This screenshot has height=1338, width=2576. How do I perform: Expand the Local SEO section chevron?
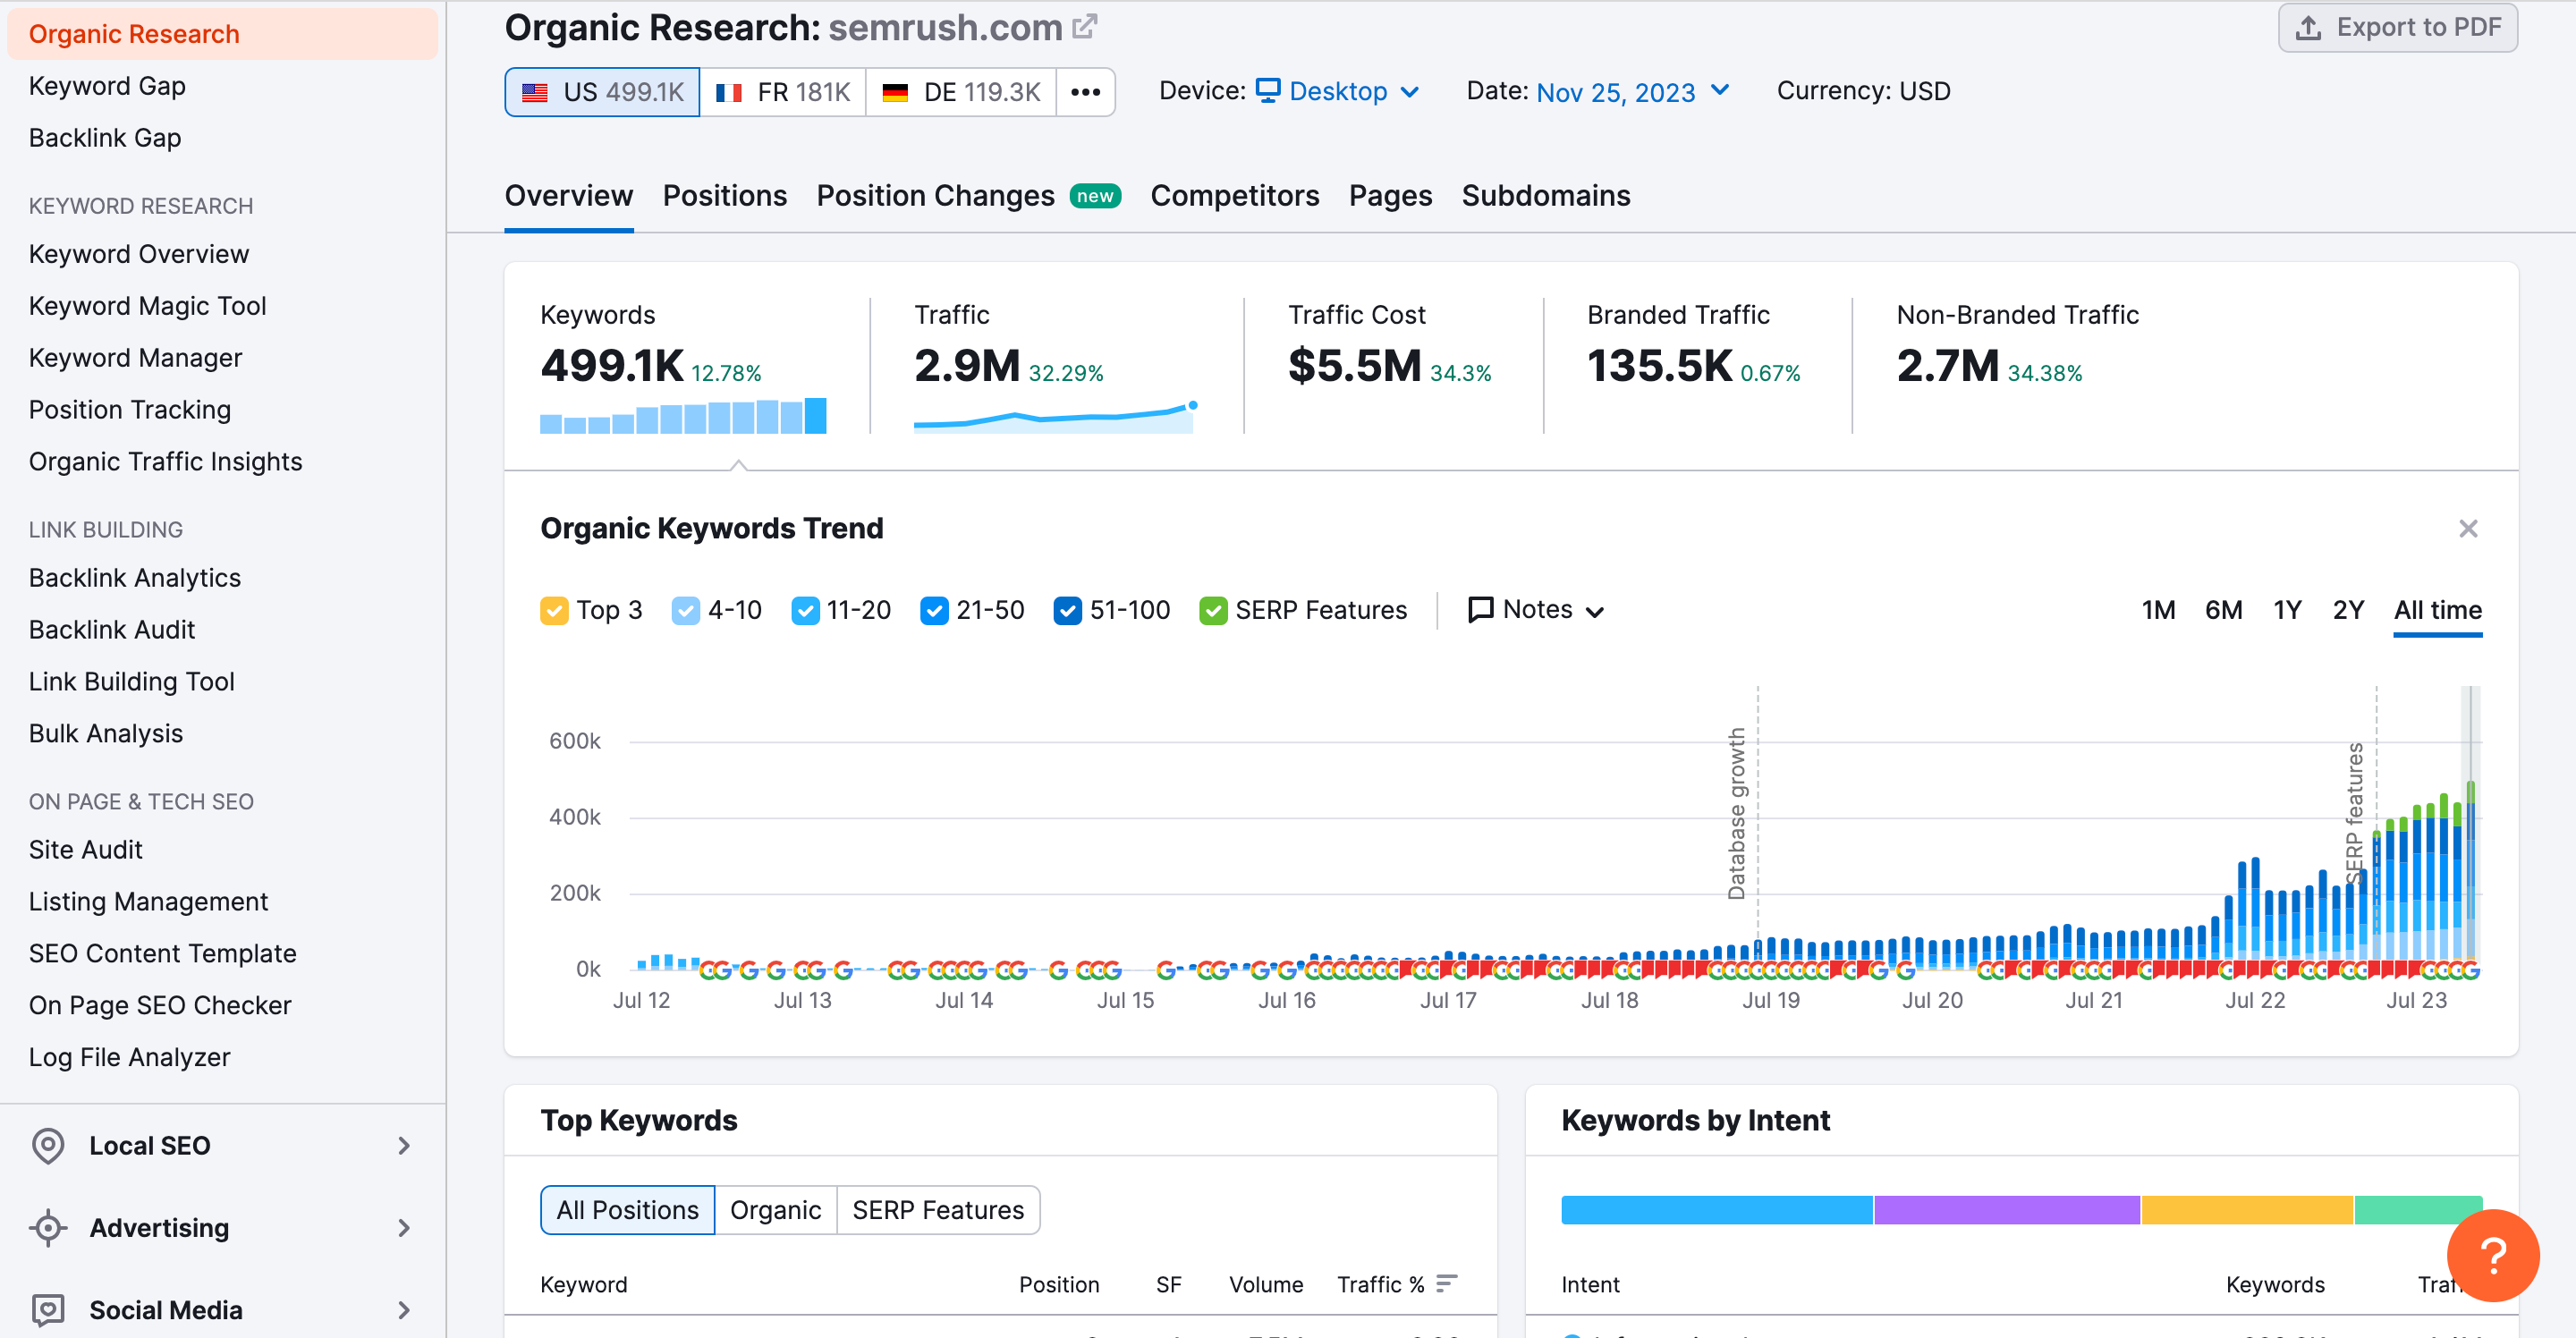[404, 1145]
